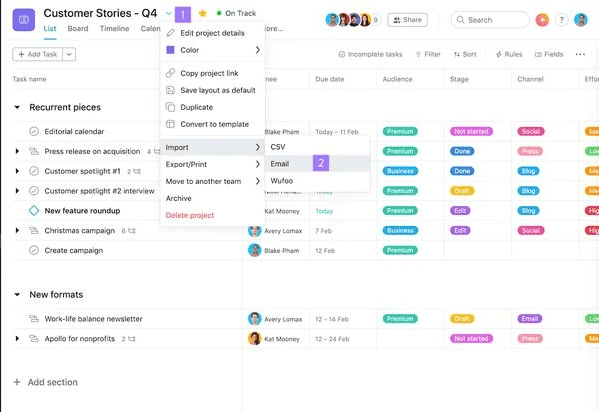Viewport: 599px width, 412px height.
Task: Collapse the Recurrent pieces section
Action: (x=17, y=107)
